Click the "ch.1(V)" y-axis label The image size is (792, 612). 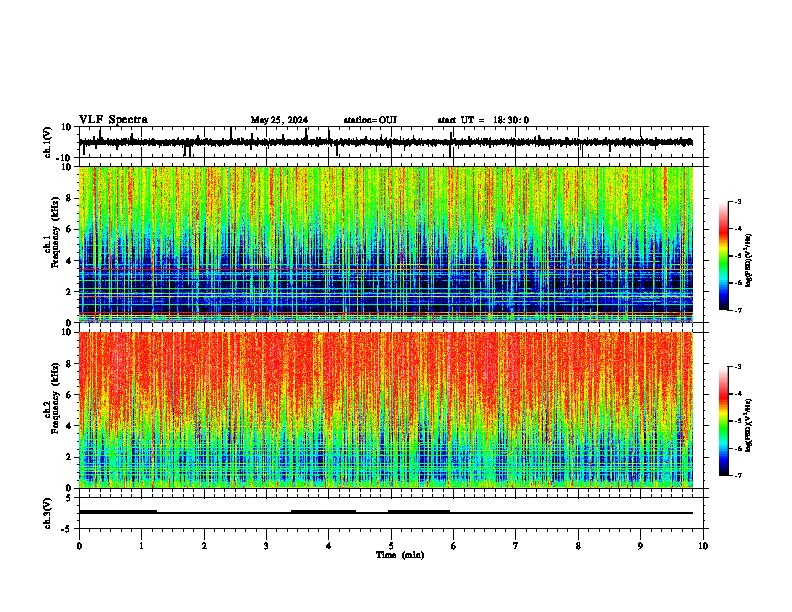[48, 142]
